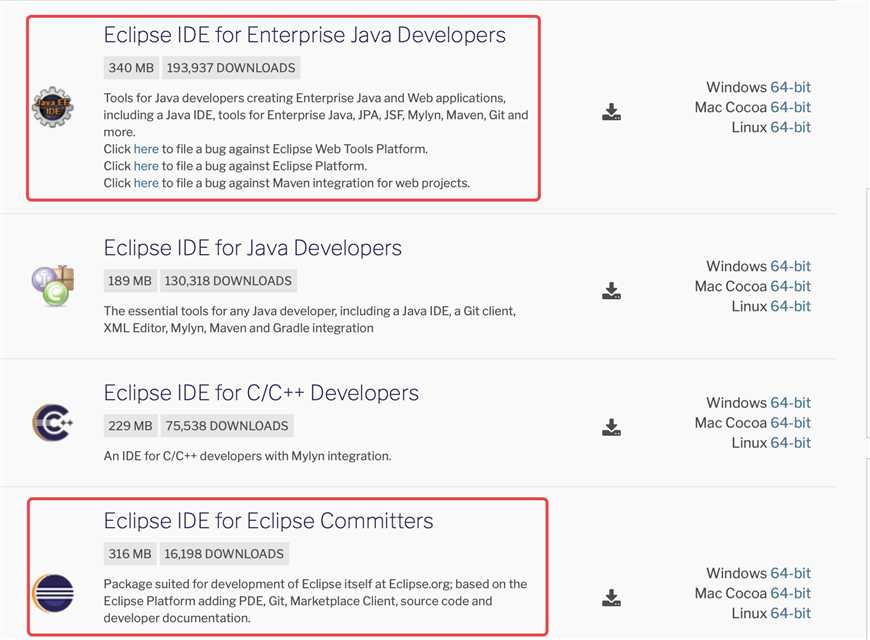870x640 pixels.
Task: Download Enterprise Java Mac Cocoa 64-bit
Action: pyautogui.click(x=790, y=107)
